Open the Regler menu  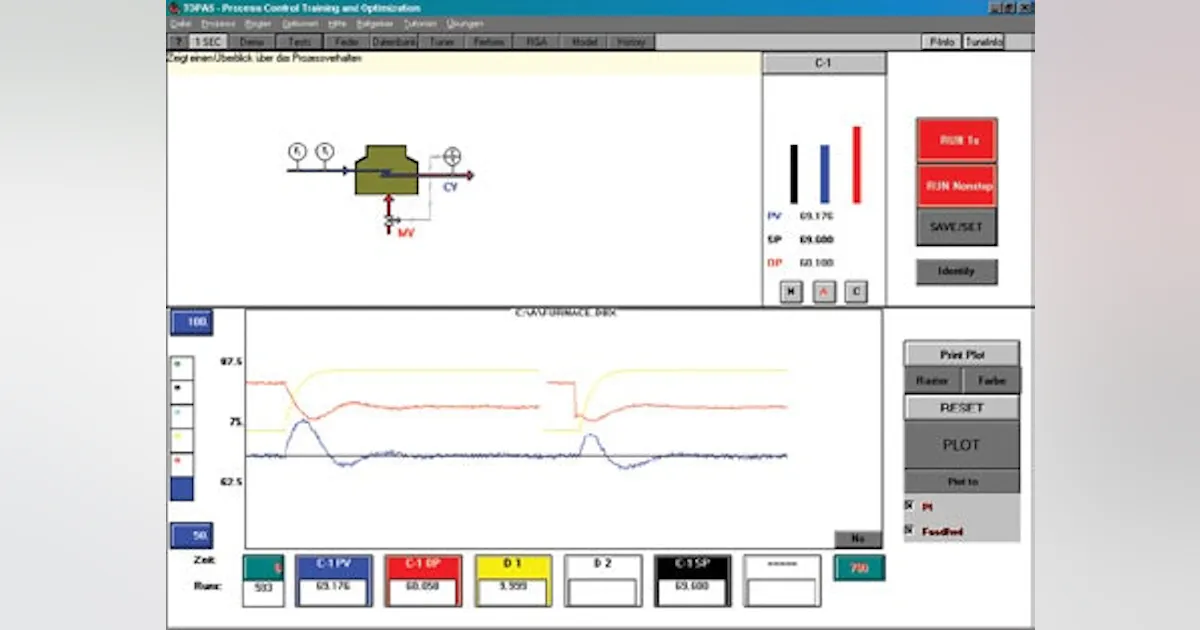pyautogui.click(x=258, y=23)
